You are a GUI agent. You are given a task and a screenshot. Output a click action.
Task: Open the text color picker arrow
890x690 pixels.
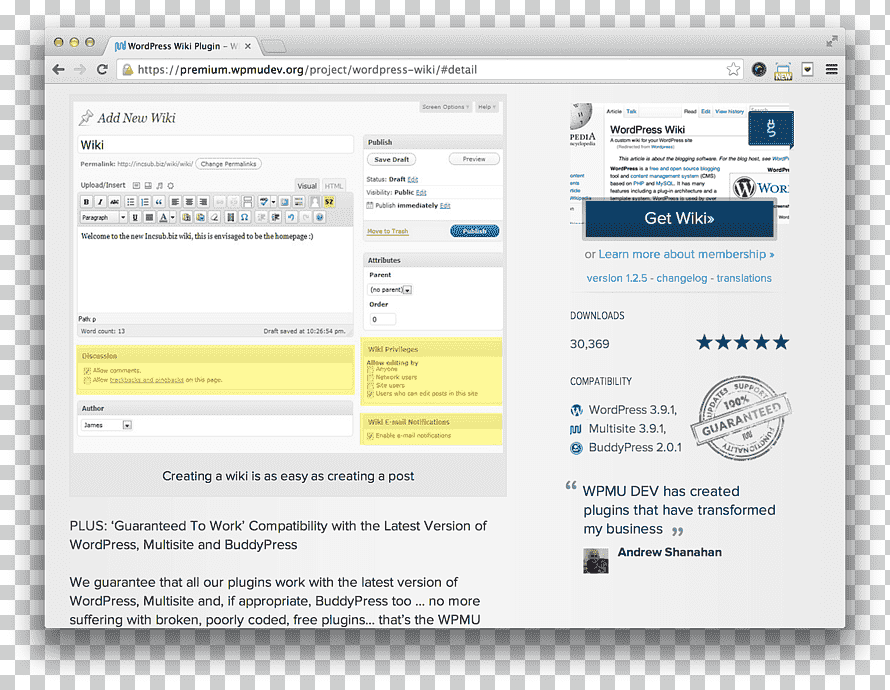pos(173,217)
